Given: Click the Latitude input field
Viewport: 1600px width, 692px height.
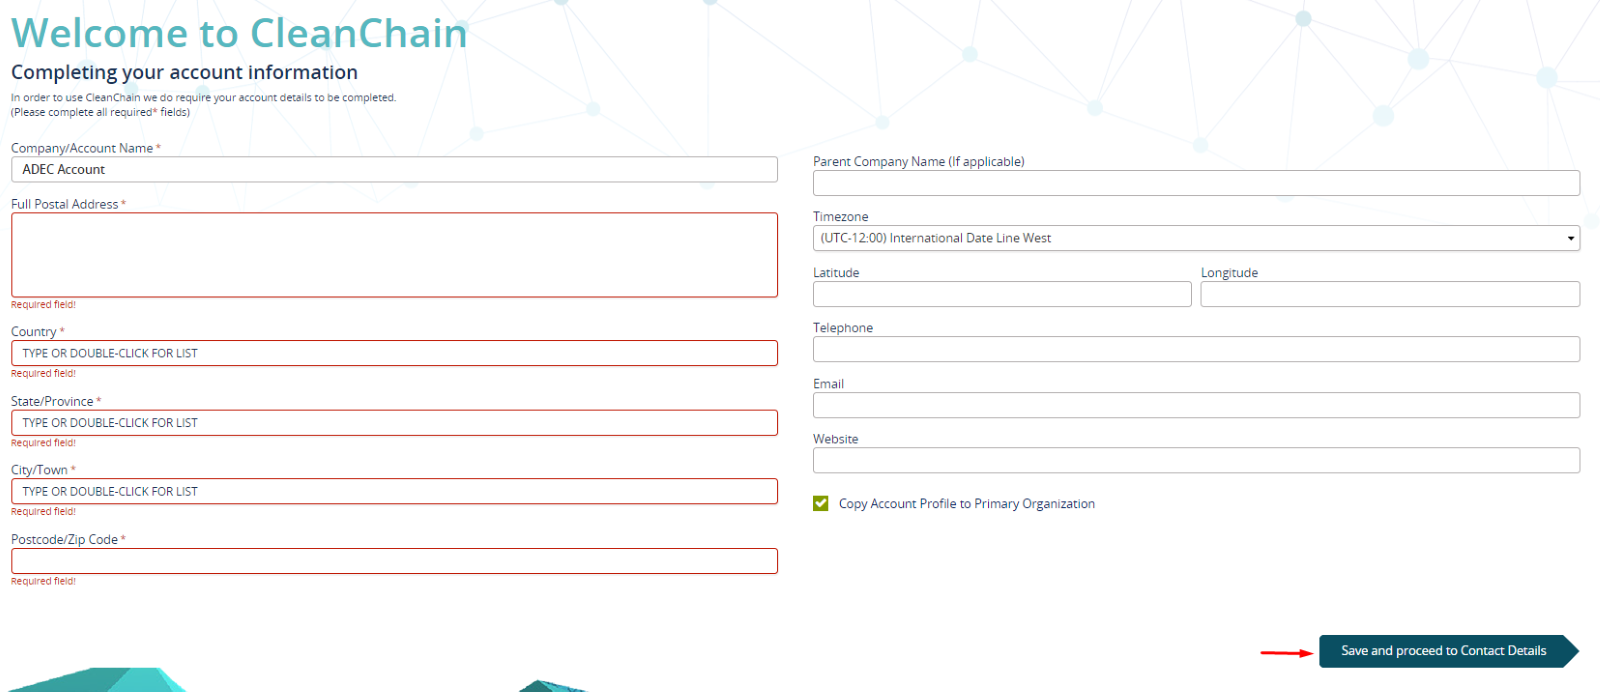Looking at the screenshot, I should [1002, 294].
